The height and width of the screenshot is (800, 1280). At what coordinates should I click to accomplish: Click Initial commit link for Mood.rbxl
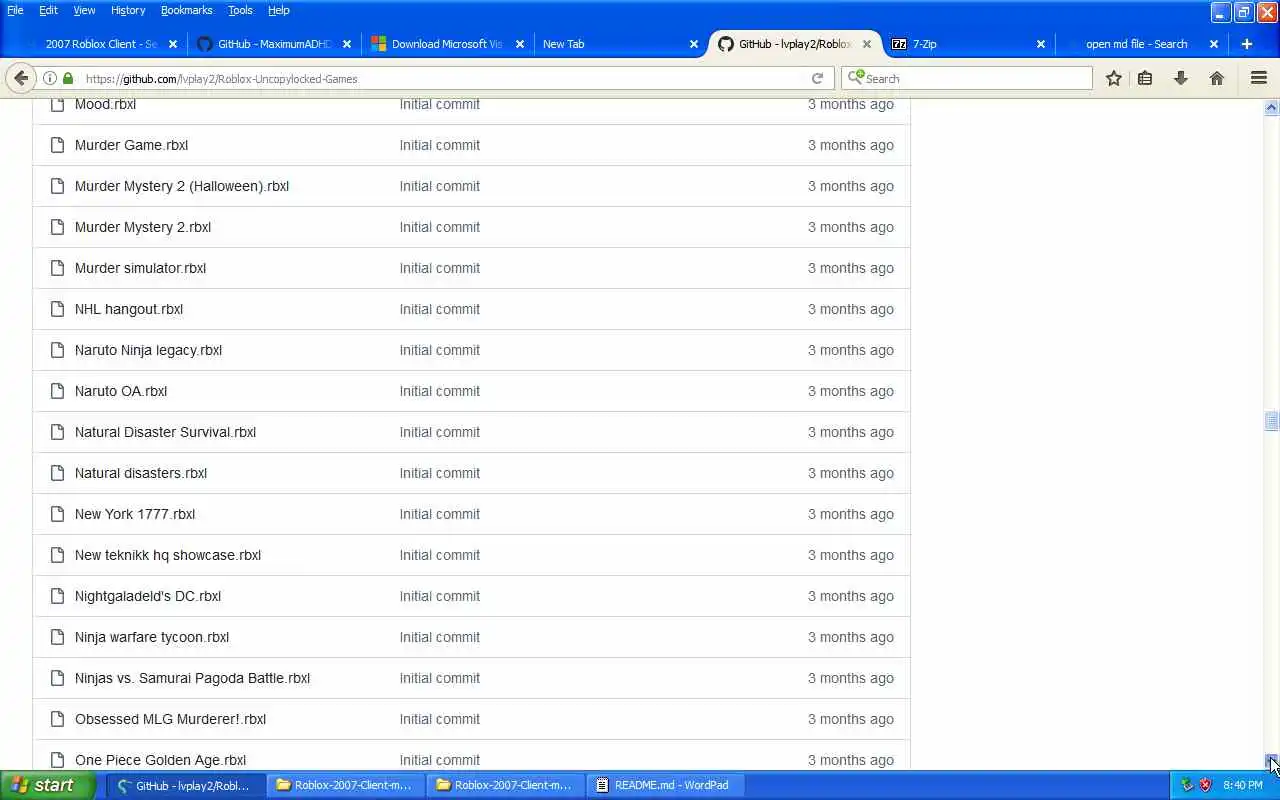pos(440,104)
